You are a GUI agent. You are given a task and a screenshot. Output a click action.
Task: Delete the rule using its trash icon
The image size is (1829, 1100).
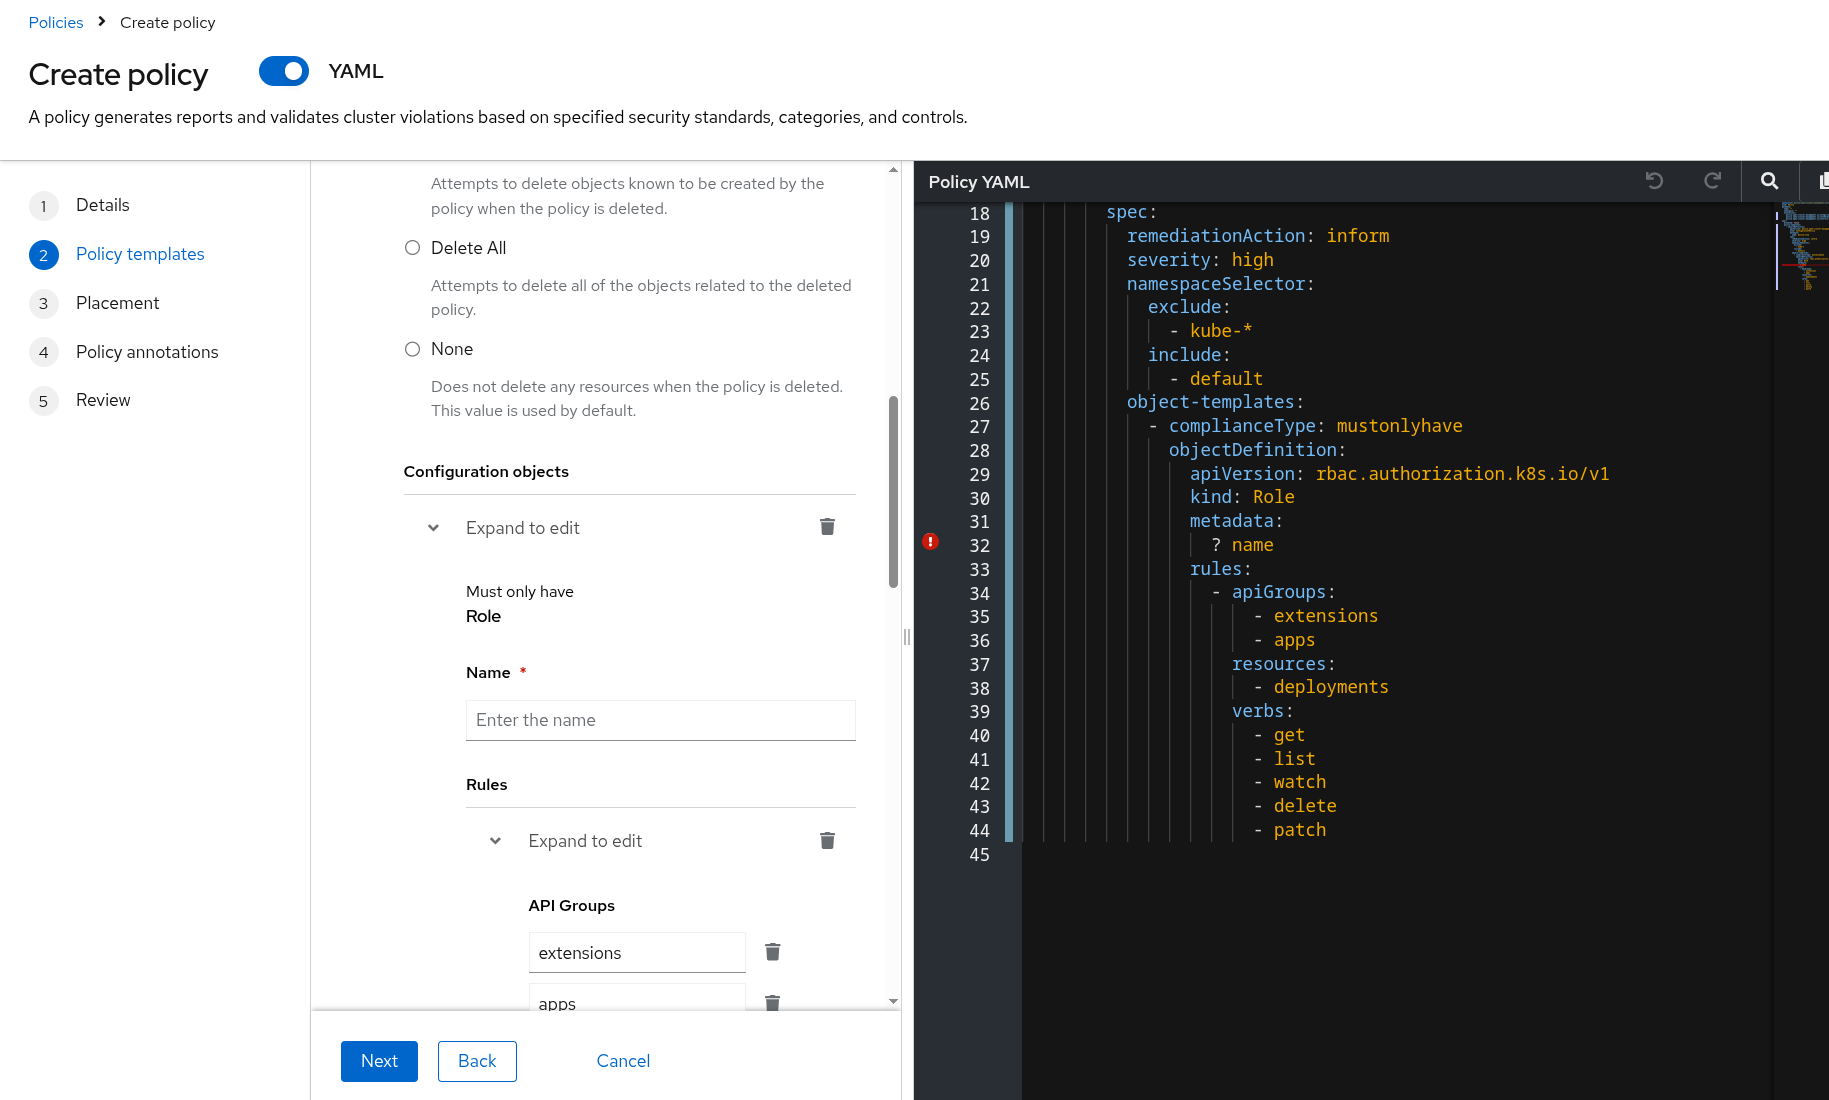827,841
